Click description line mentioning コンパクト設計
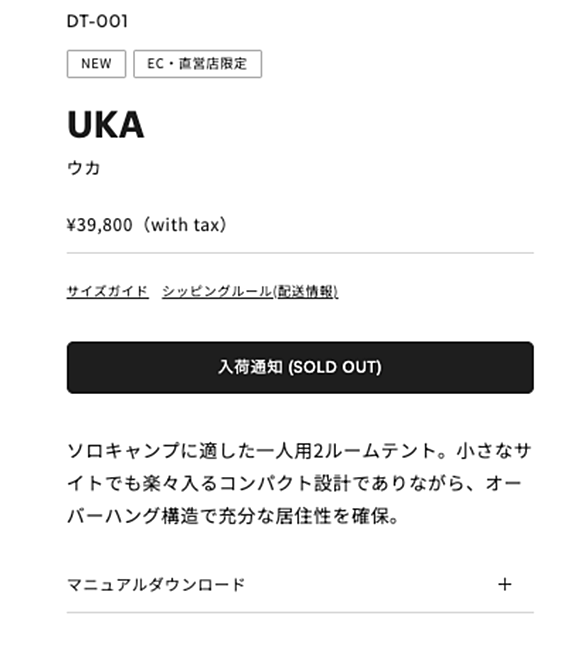 point(294,483)
